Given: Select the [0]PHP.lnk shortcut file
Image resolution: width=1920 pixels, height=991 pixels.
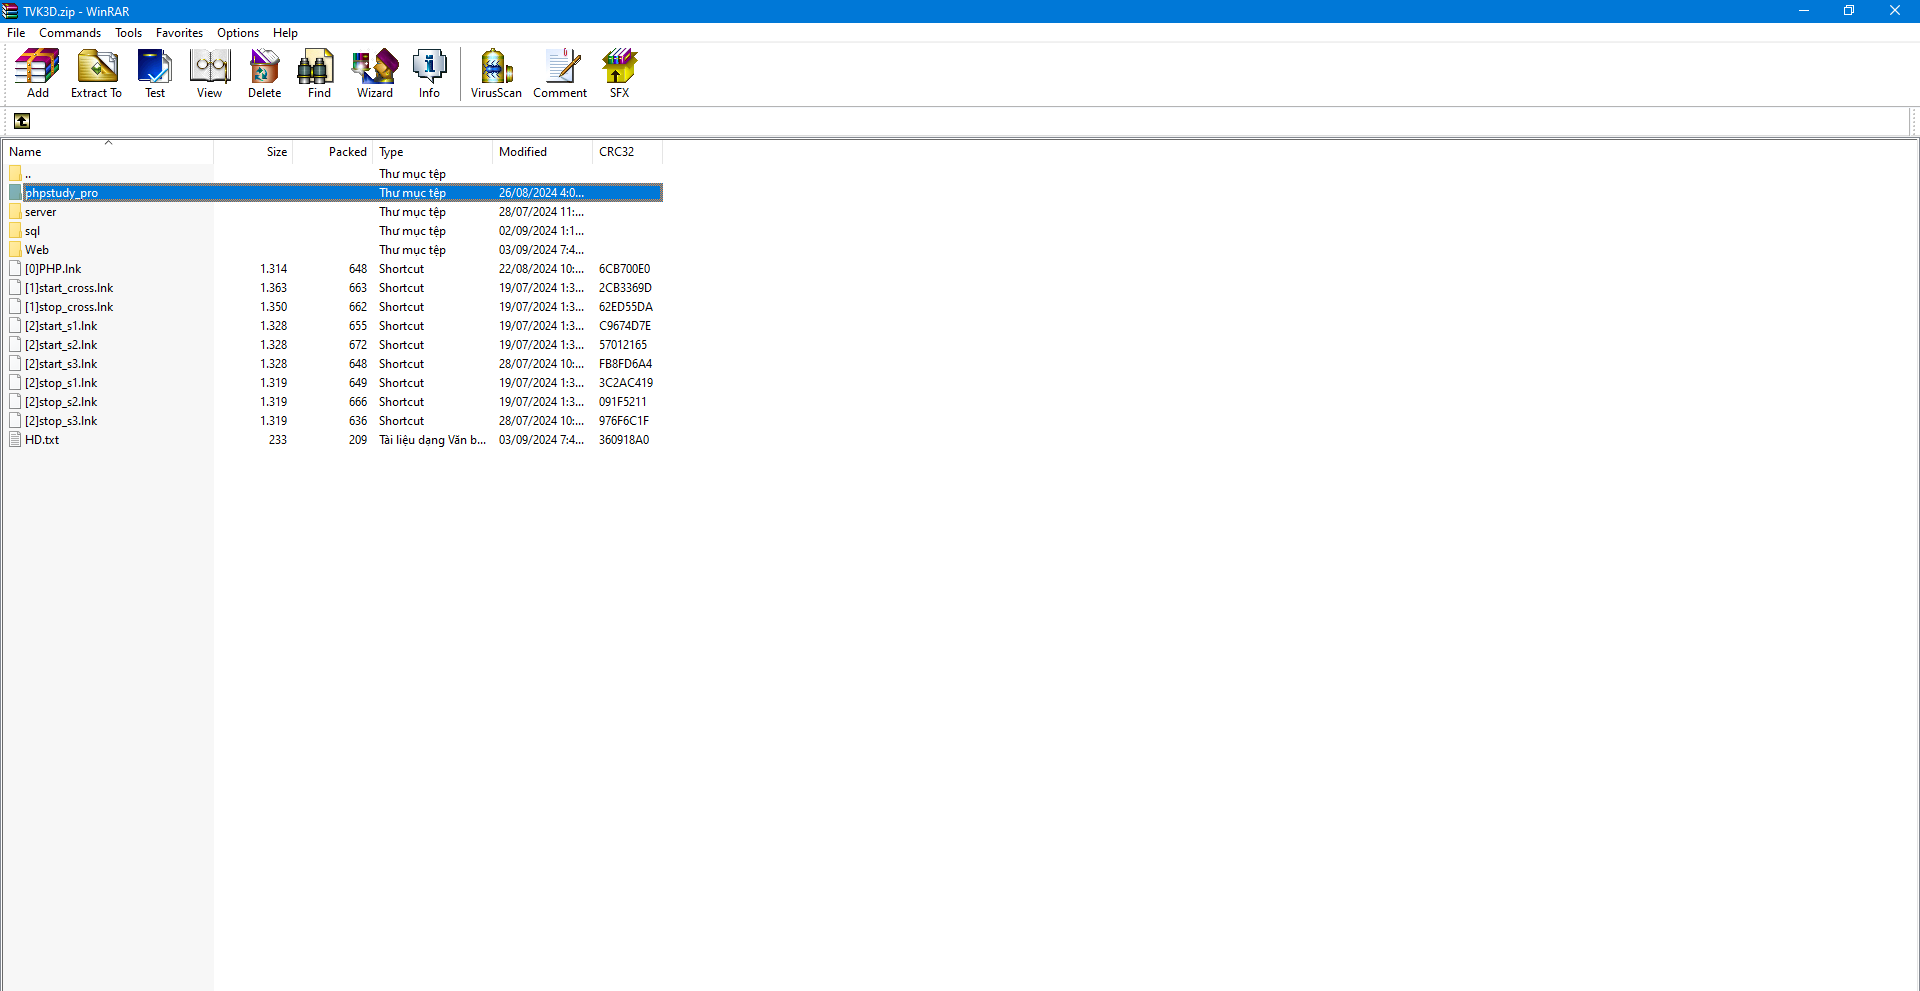Looking at the screenshot, I should point(53,269).
